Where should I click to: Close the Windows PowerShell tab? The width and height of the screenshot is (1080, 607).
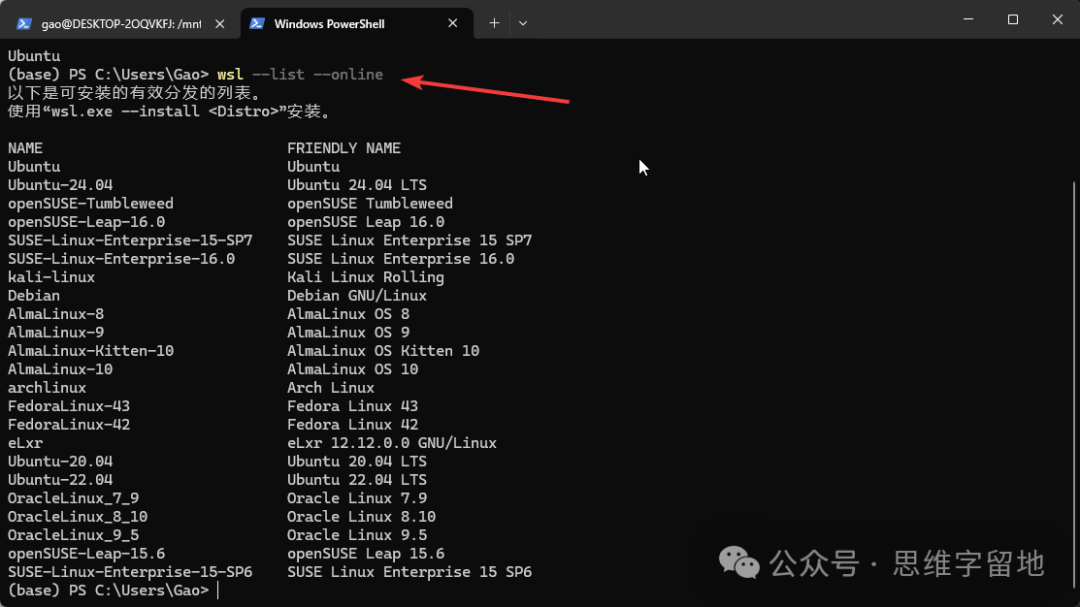click(455, 23)
